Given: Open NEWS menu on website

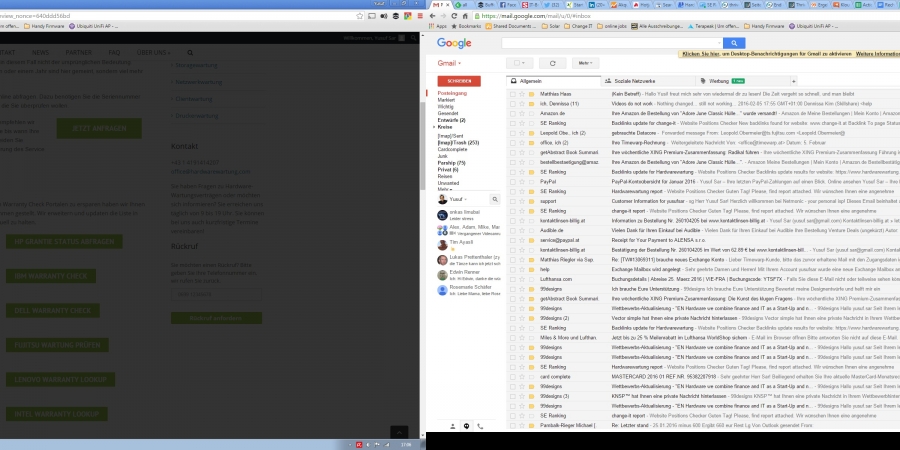Looking at the screenshot, I should point(40,52).
